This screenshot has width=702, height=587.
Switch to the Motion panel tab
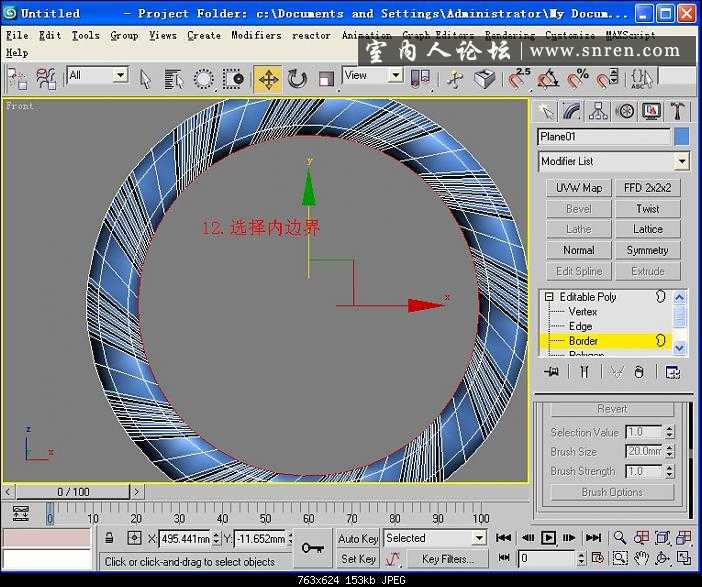[625, 111]
